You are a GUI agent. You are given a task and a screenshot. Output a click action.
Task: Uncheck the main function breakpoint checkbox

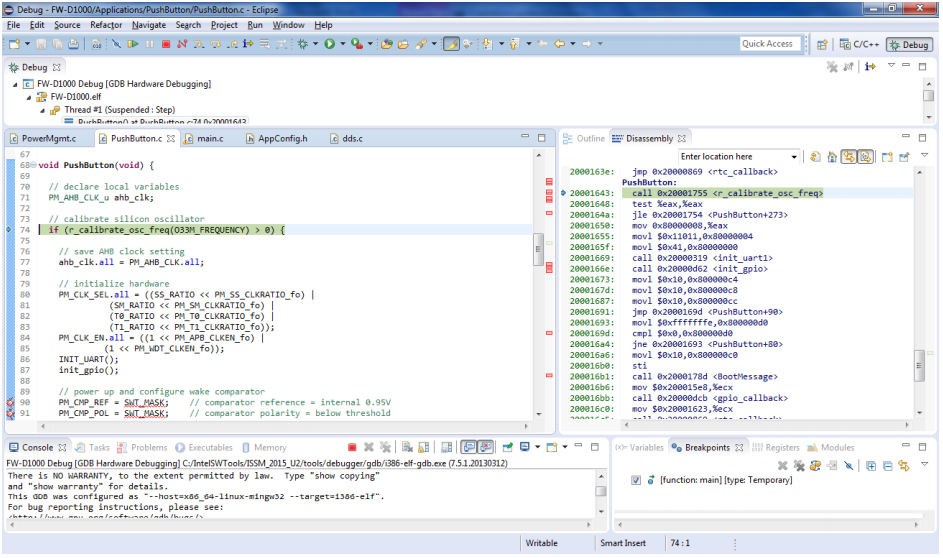637,481
